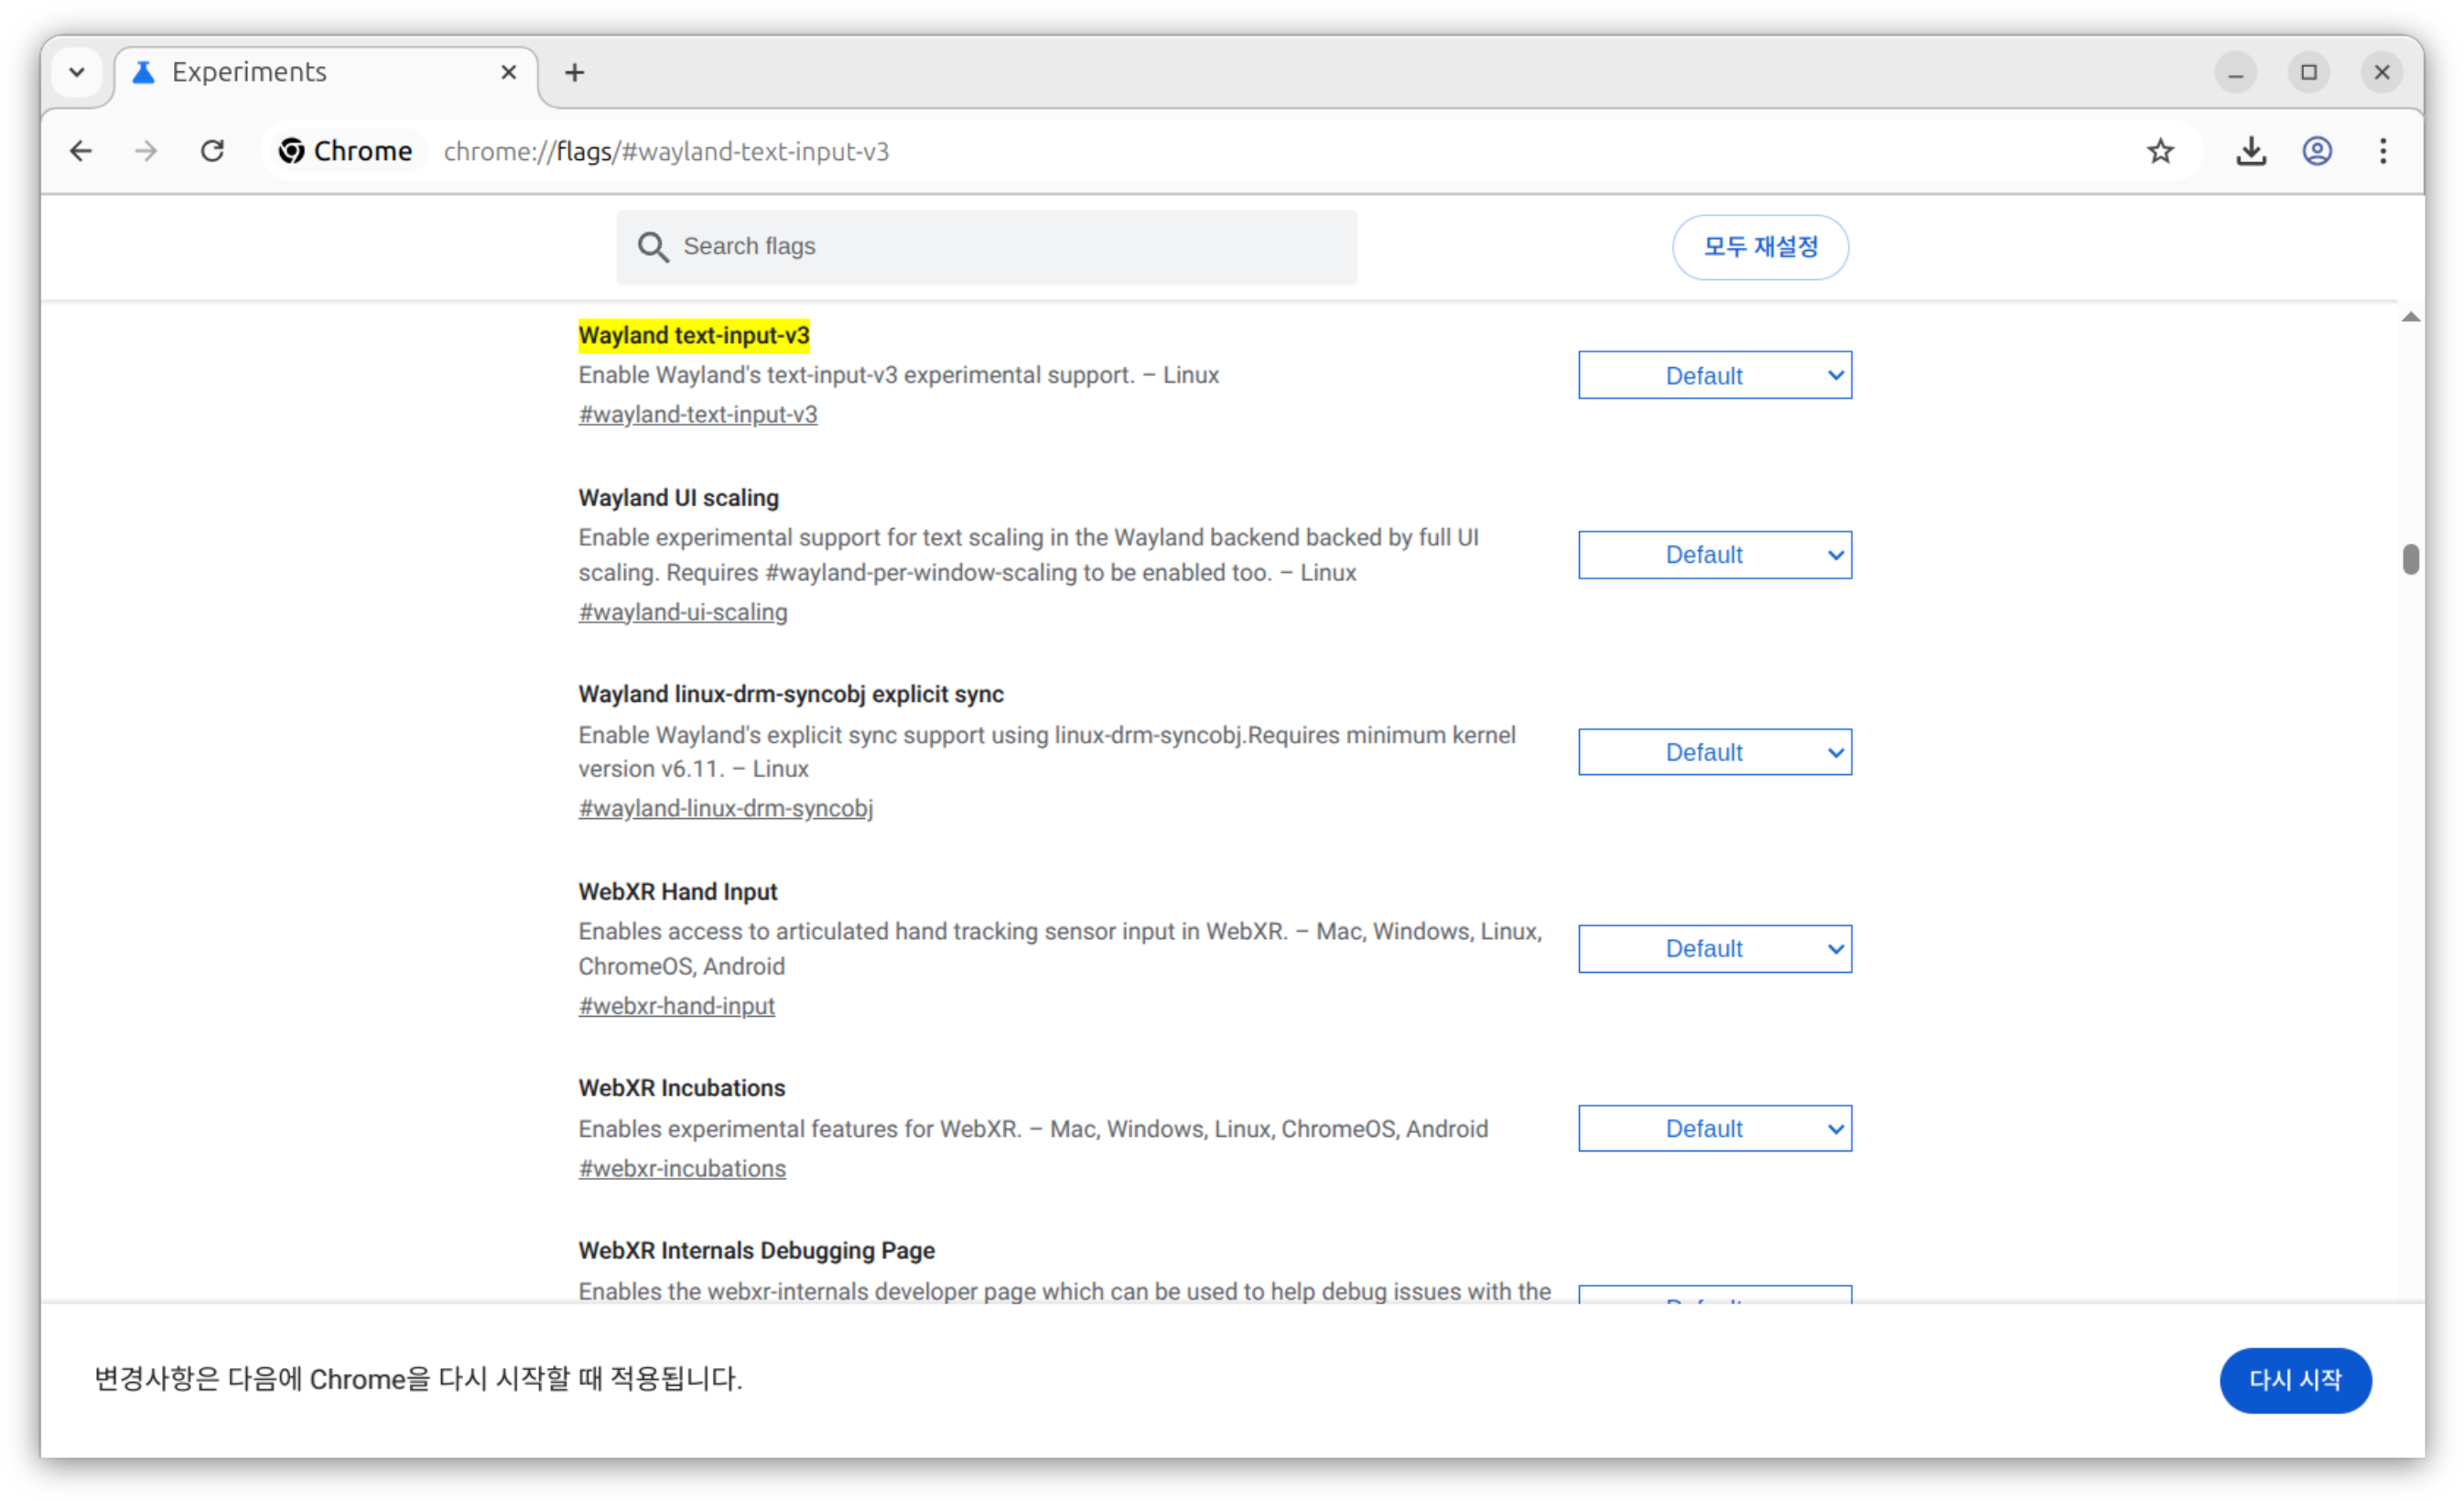Screen dimensions: 2464x1501
Task: Open WebXR Incubations Default dropdown
Action: coord(1714,1128)
